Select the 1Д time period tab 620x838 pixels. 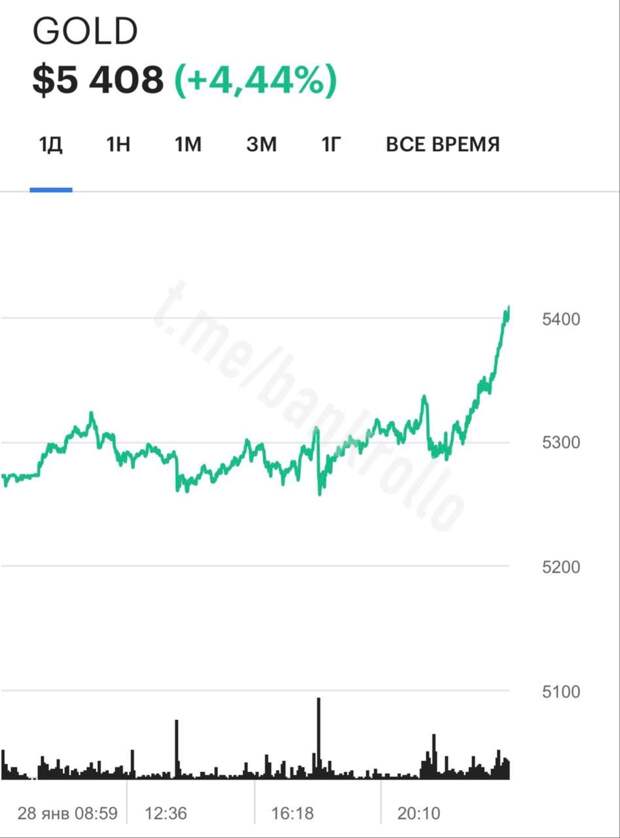point(49,144)
